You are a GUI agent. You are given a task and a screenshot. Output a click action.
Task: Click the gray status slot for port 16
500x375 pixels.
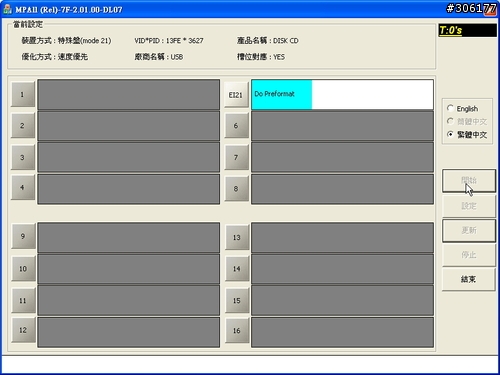pos(342,332)
